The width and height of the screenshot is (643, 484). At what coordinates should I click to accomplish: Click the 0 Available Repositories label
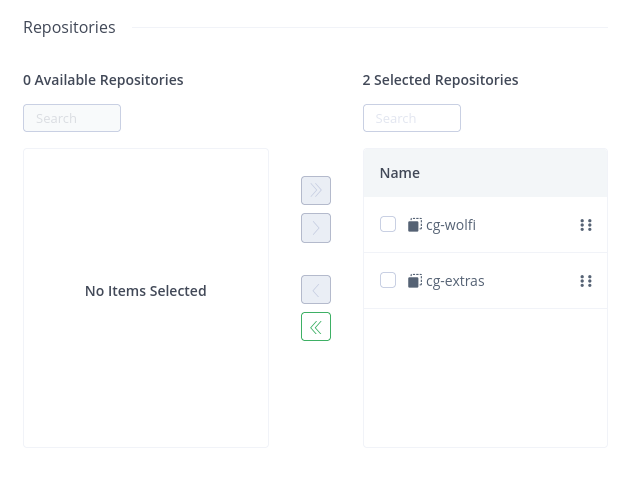tap(103, 80)
